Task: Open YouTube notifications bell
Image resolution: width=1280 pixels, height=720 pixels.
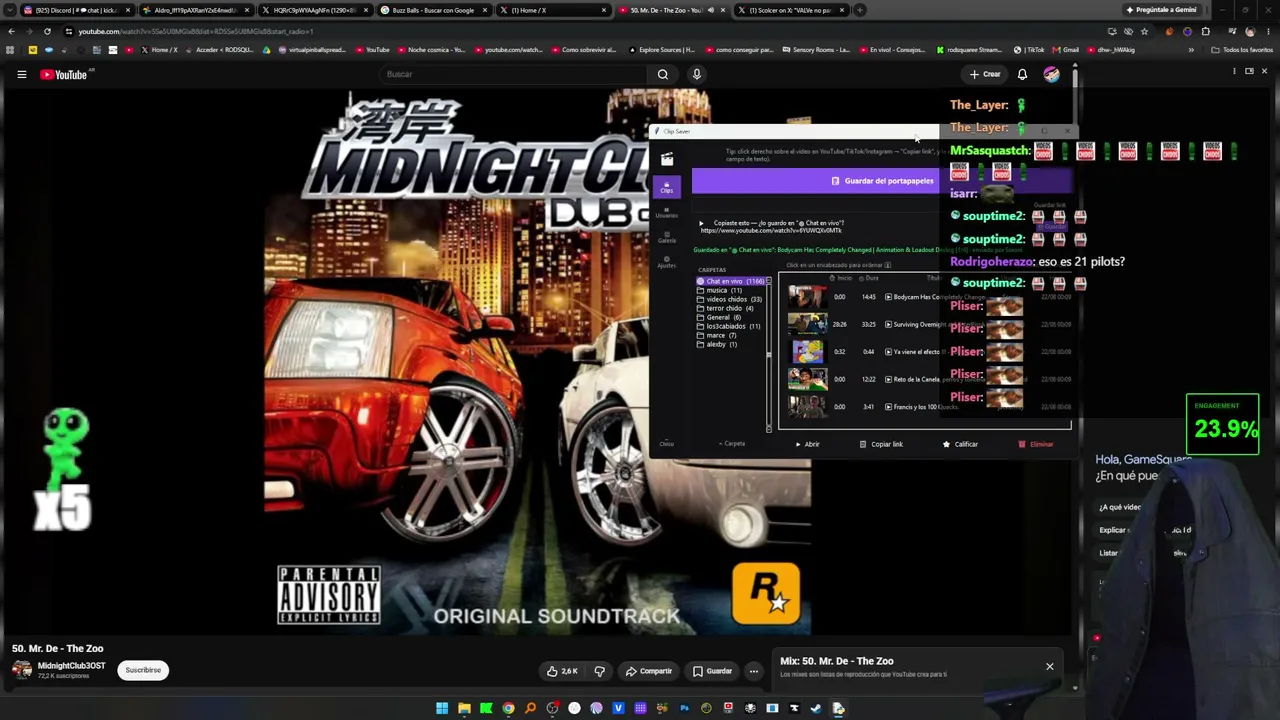Action: pyautogui.click(x=1022, y=74)
